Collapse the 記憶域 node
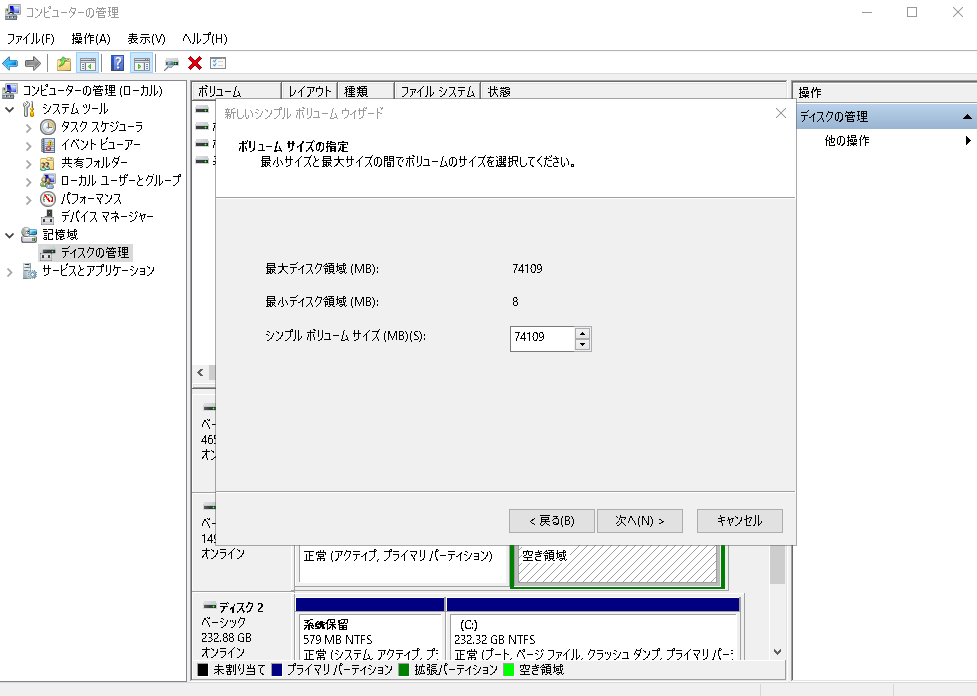This screenshot has height=696, width=977. [9, 234]
